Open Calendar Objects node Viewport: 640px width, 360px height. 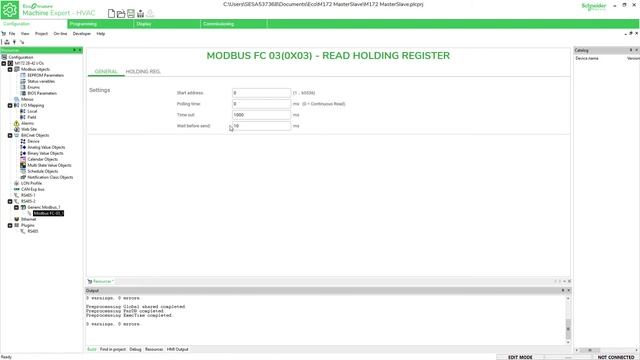coord(42,159)
